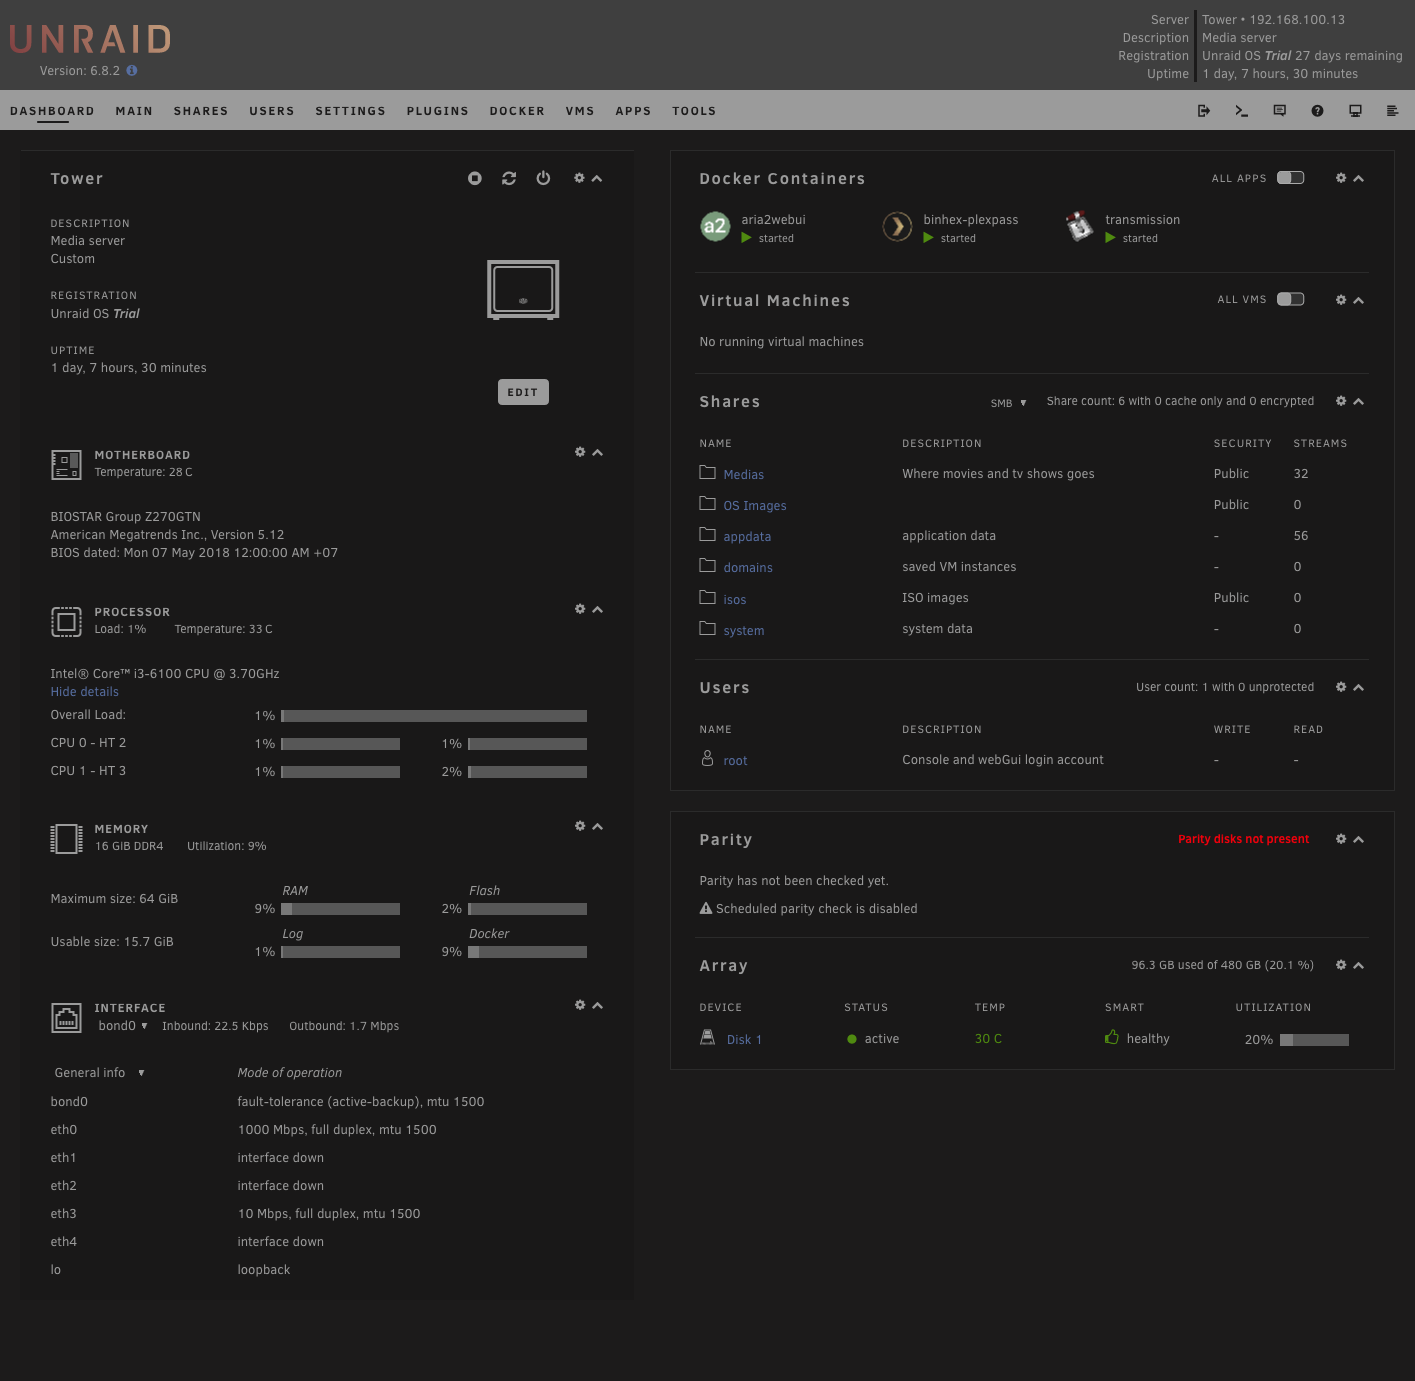Screen dimensions: 1415x1381
Task: Open the help icon in the header
Action: [1317, 110]
